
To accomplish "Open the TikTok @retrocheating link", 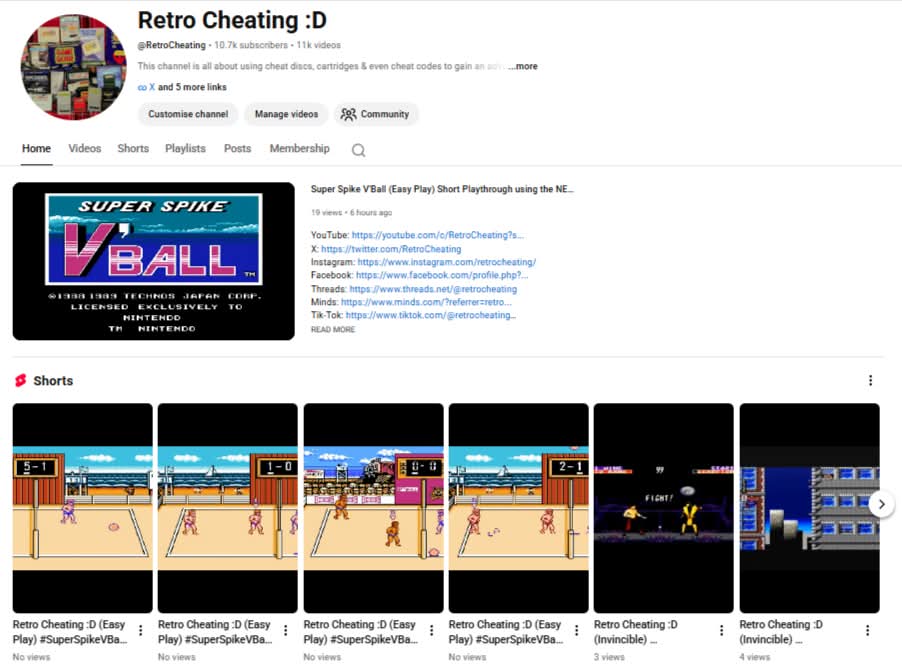I will (431, 315).
